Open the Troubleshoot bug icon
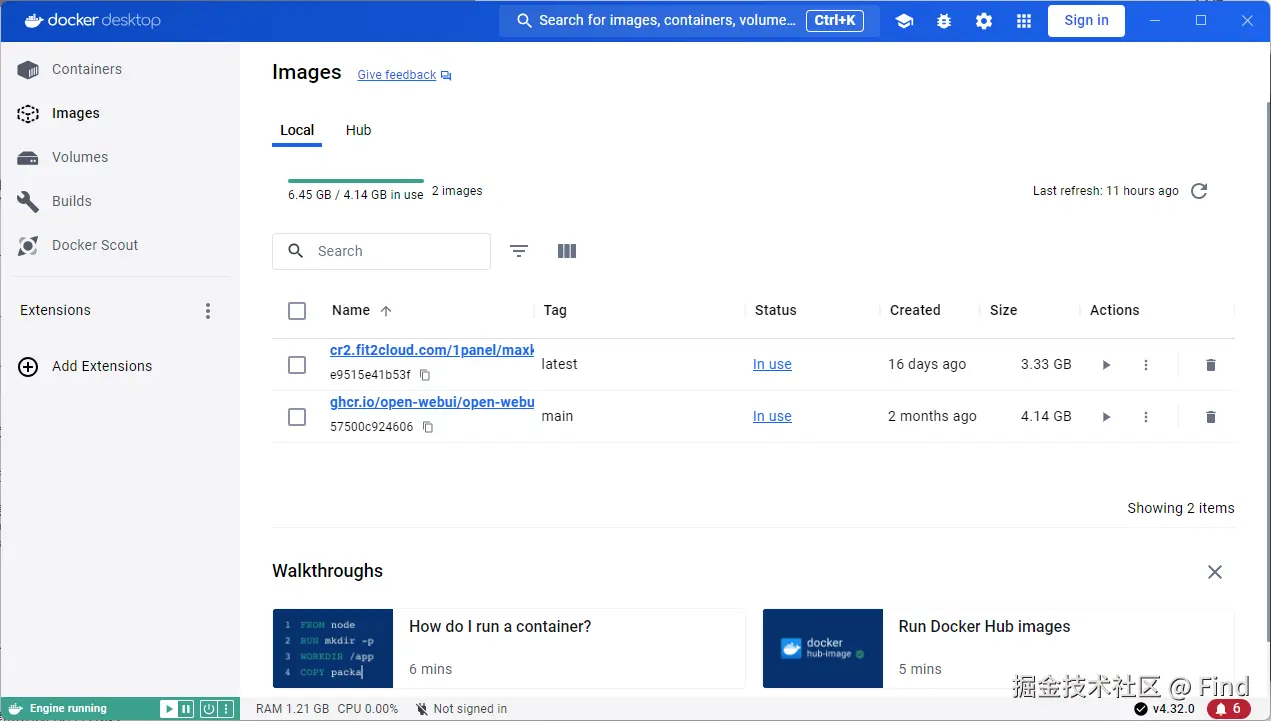Image resolution: width=1271 pixels, height=721 pixels. (944, 21)
